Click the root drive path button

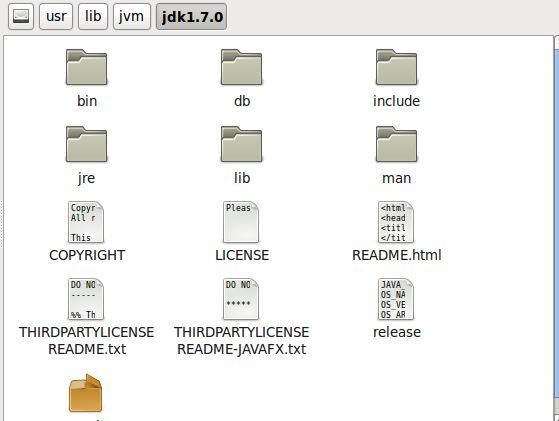click(x=21, y=16)
